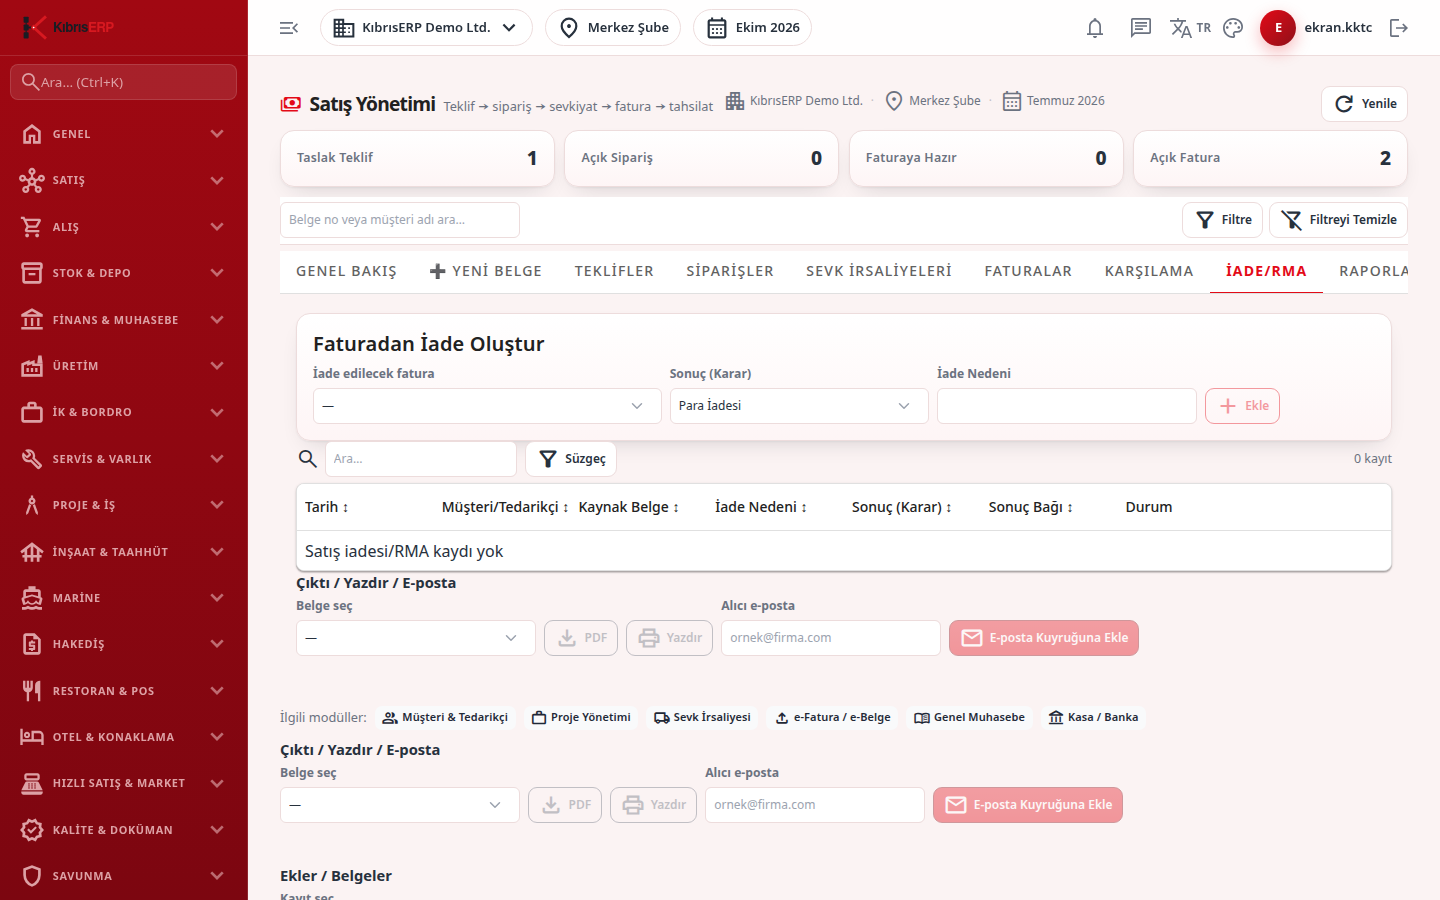Click the KıbrısERP logo
Image resolution: width=1440 pixels, height=900 pixels.
point(68,27)
